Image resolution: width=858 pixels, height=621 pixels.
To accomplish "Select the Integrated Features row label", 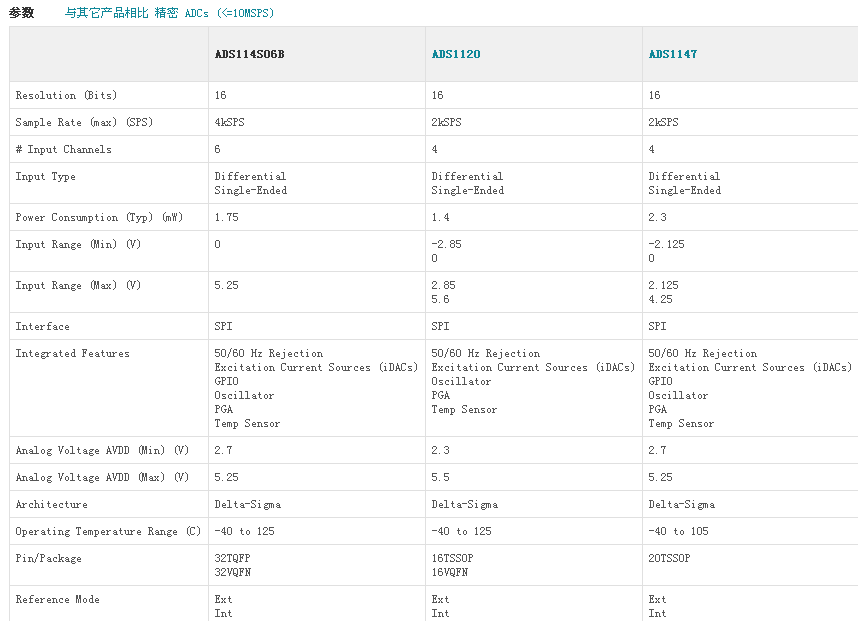I will coord(72,353).
